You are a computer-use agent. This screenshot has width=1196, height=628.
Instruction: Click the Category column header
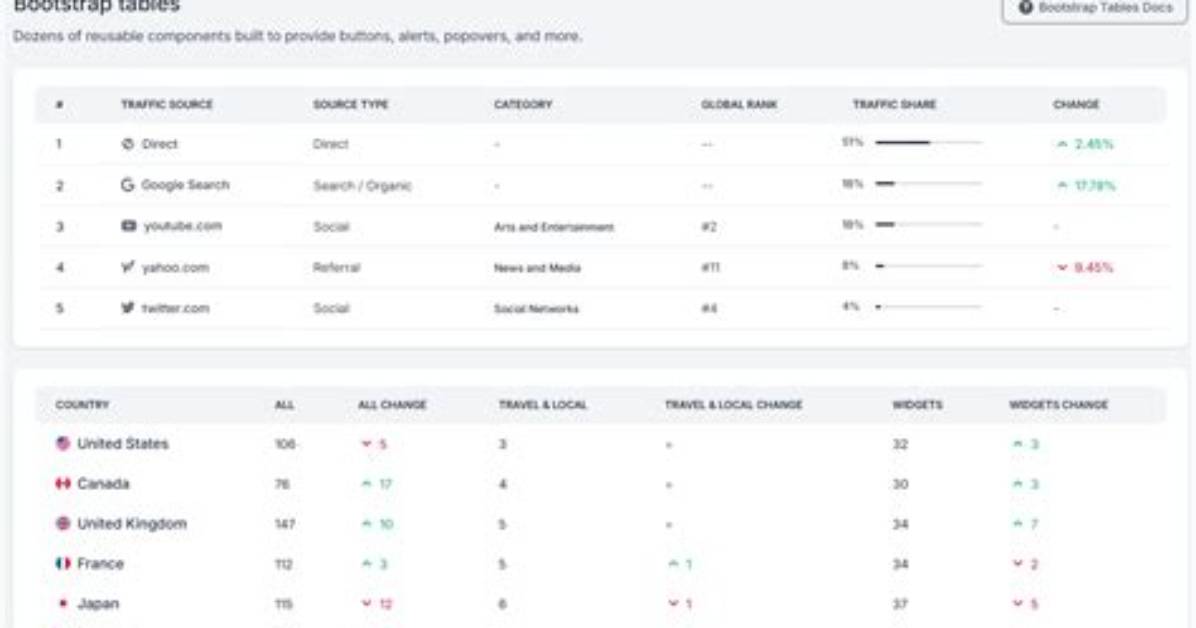click(x=522, y=105)
